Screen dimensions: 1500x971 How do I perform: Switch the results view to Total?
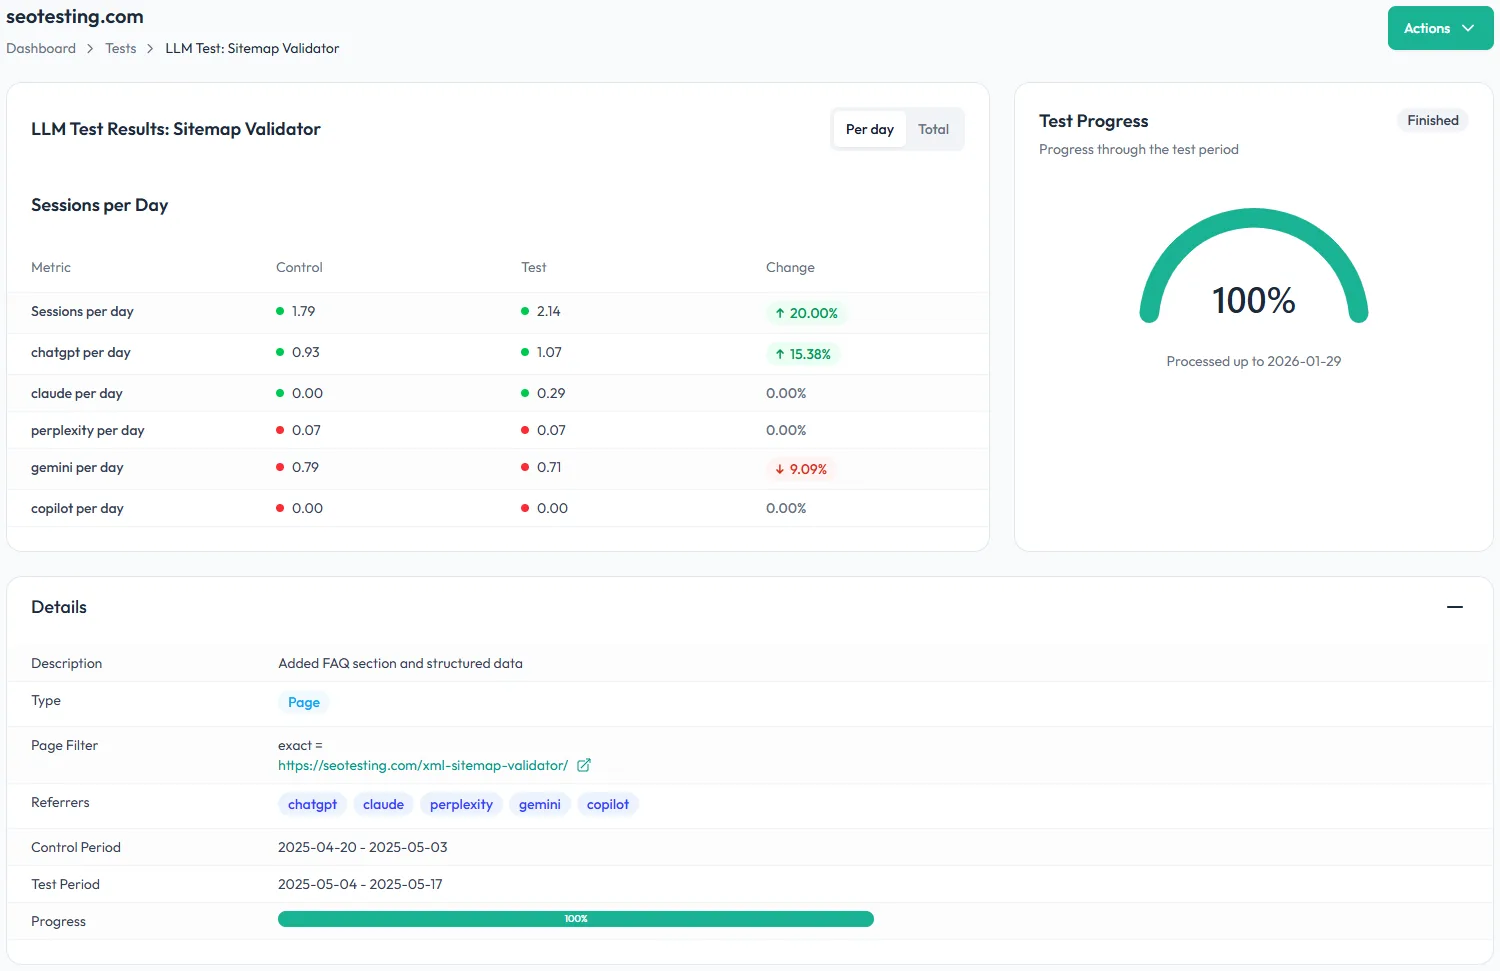(x=933, y=129)
